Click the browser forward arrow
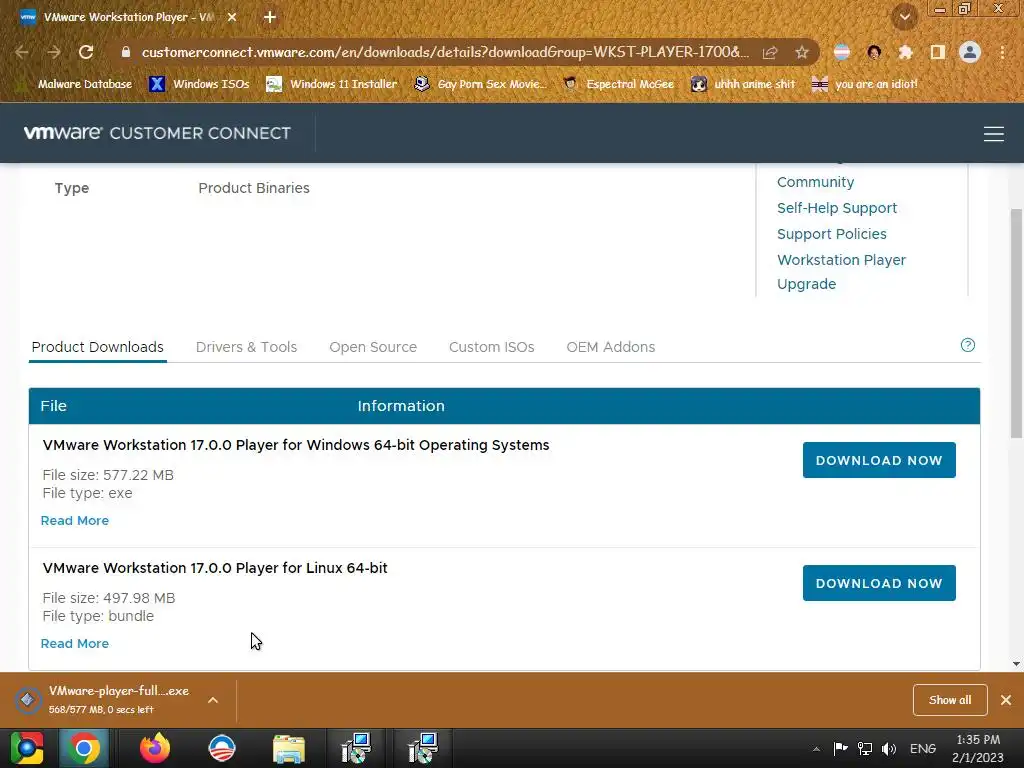 click(54, 52)
